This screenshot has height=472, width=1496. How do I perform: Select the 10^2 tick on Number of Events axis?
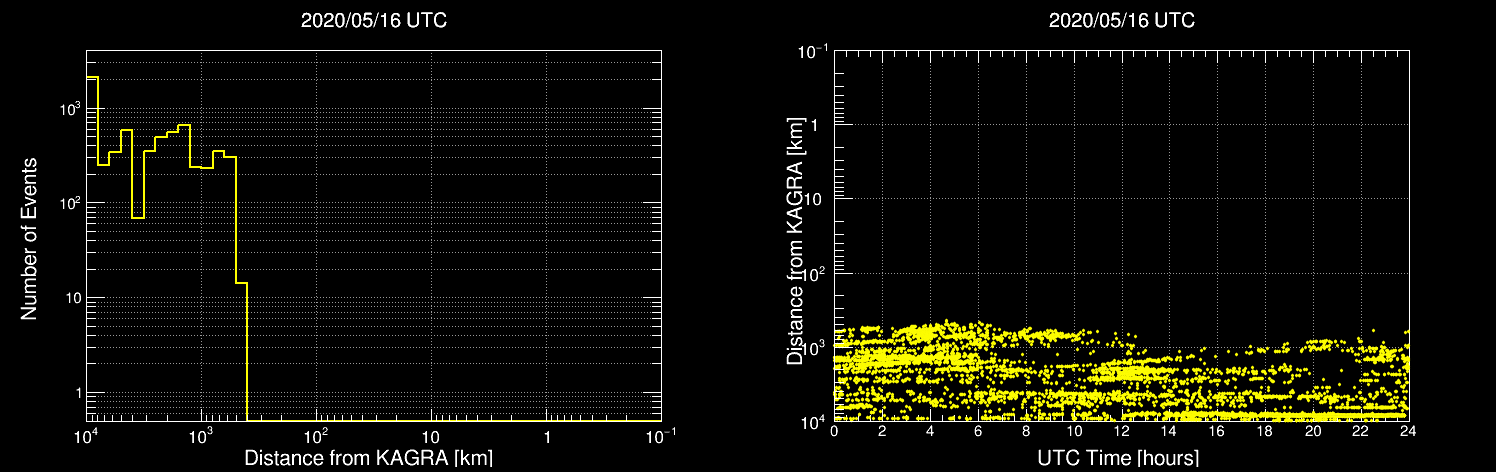coord(69,201)
